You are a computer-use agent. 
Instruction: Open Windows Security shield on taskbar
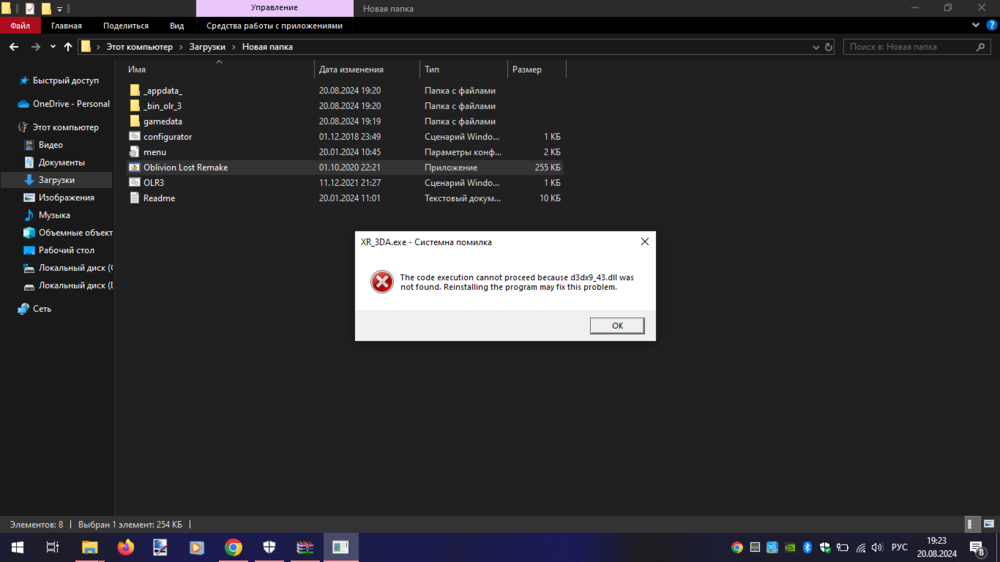[269, 547]
